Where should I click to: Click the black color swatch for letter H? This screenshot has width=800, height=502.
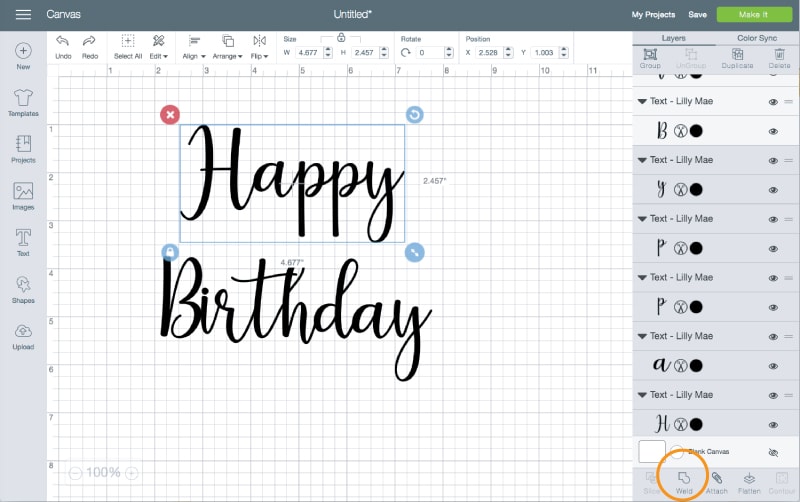697,423
